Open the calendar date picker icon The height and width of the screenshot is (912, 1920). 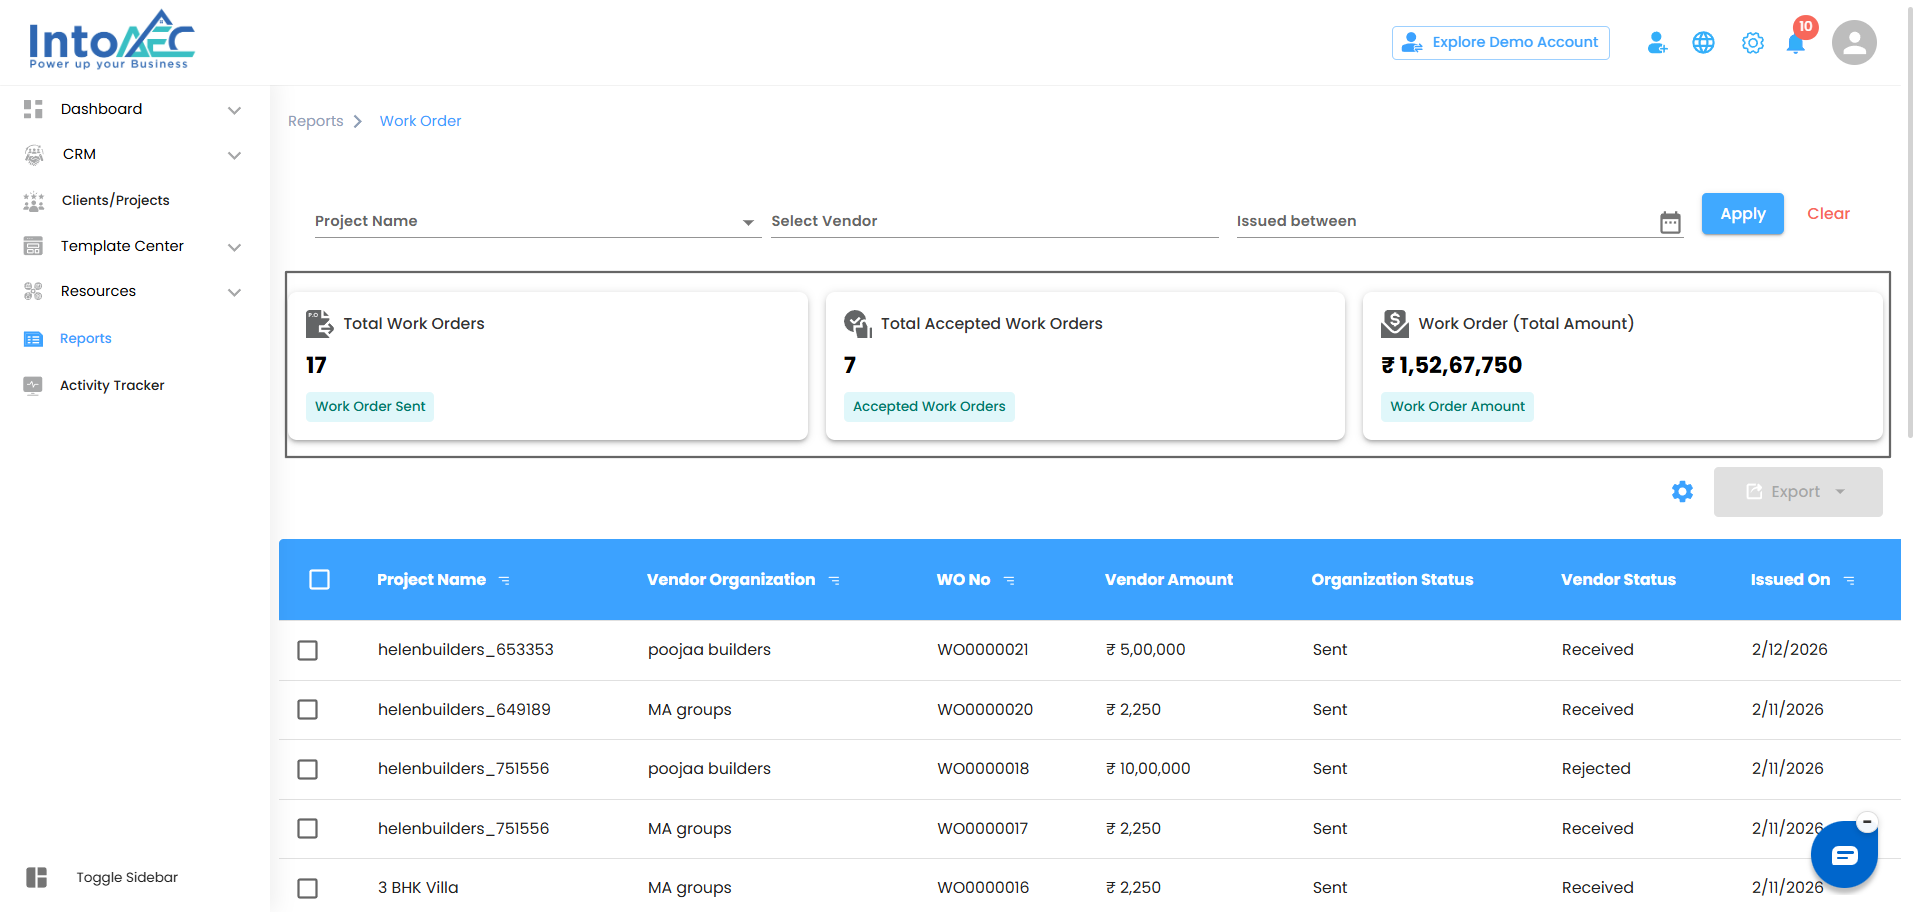click(x=1670, y=222)
